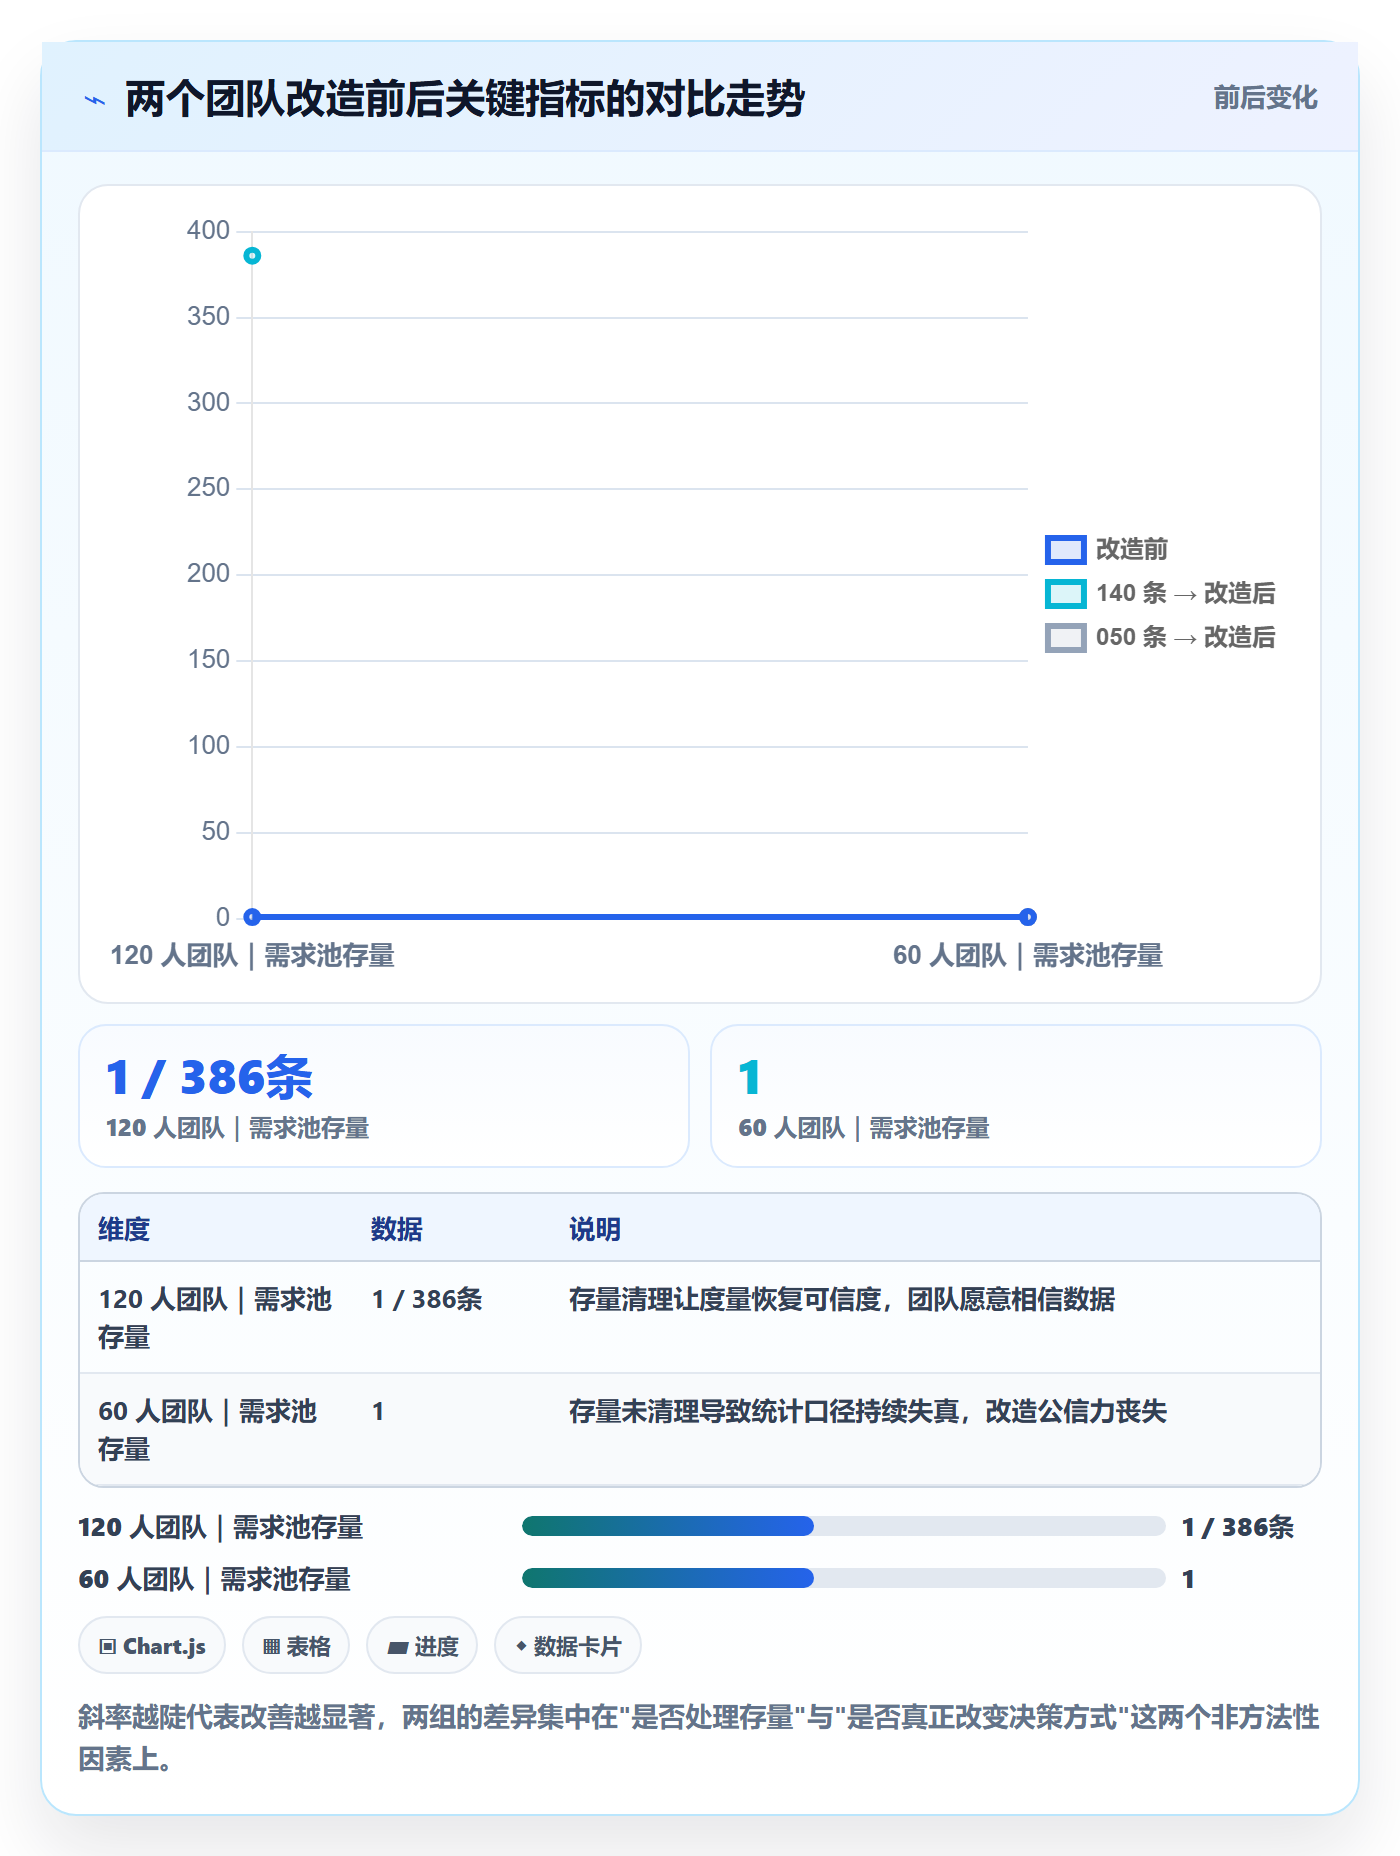Click the y-axis tick label 50
Screen dimensions: 1400x1856
pyautogui.click(x=216, y=831)
